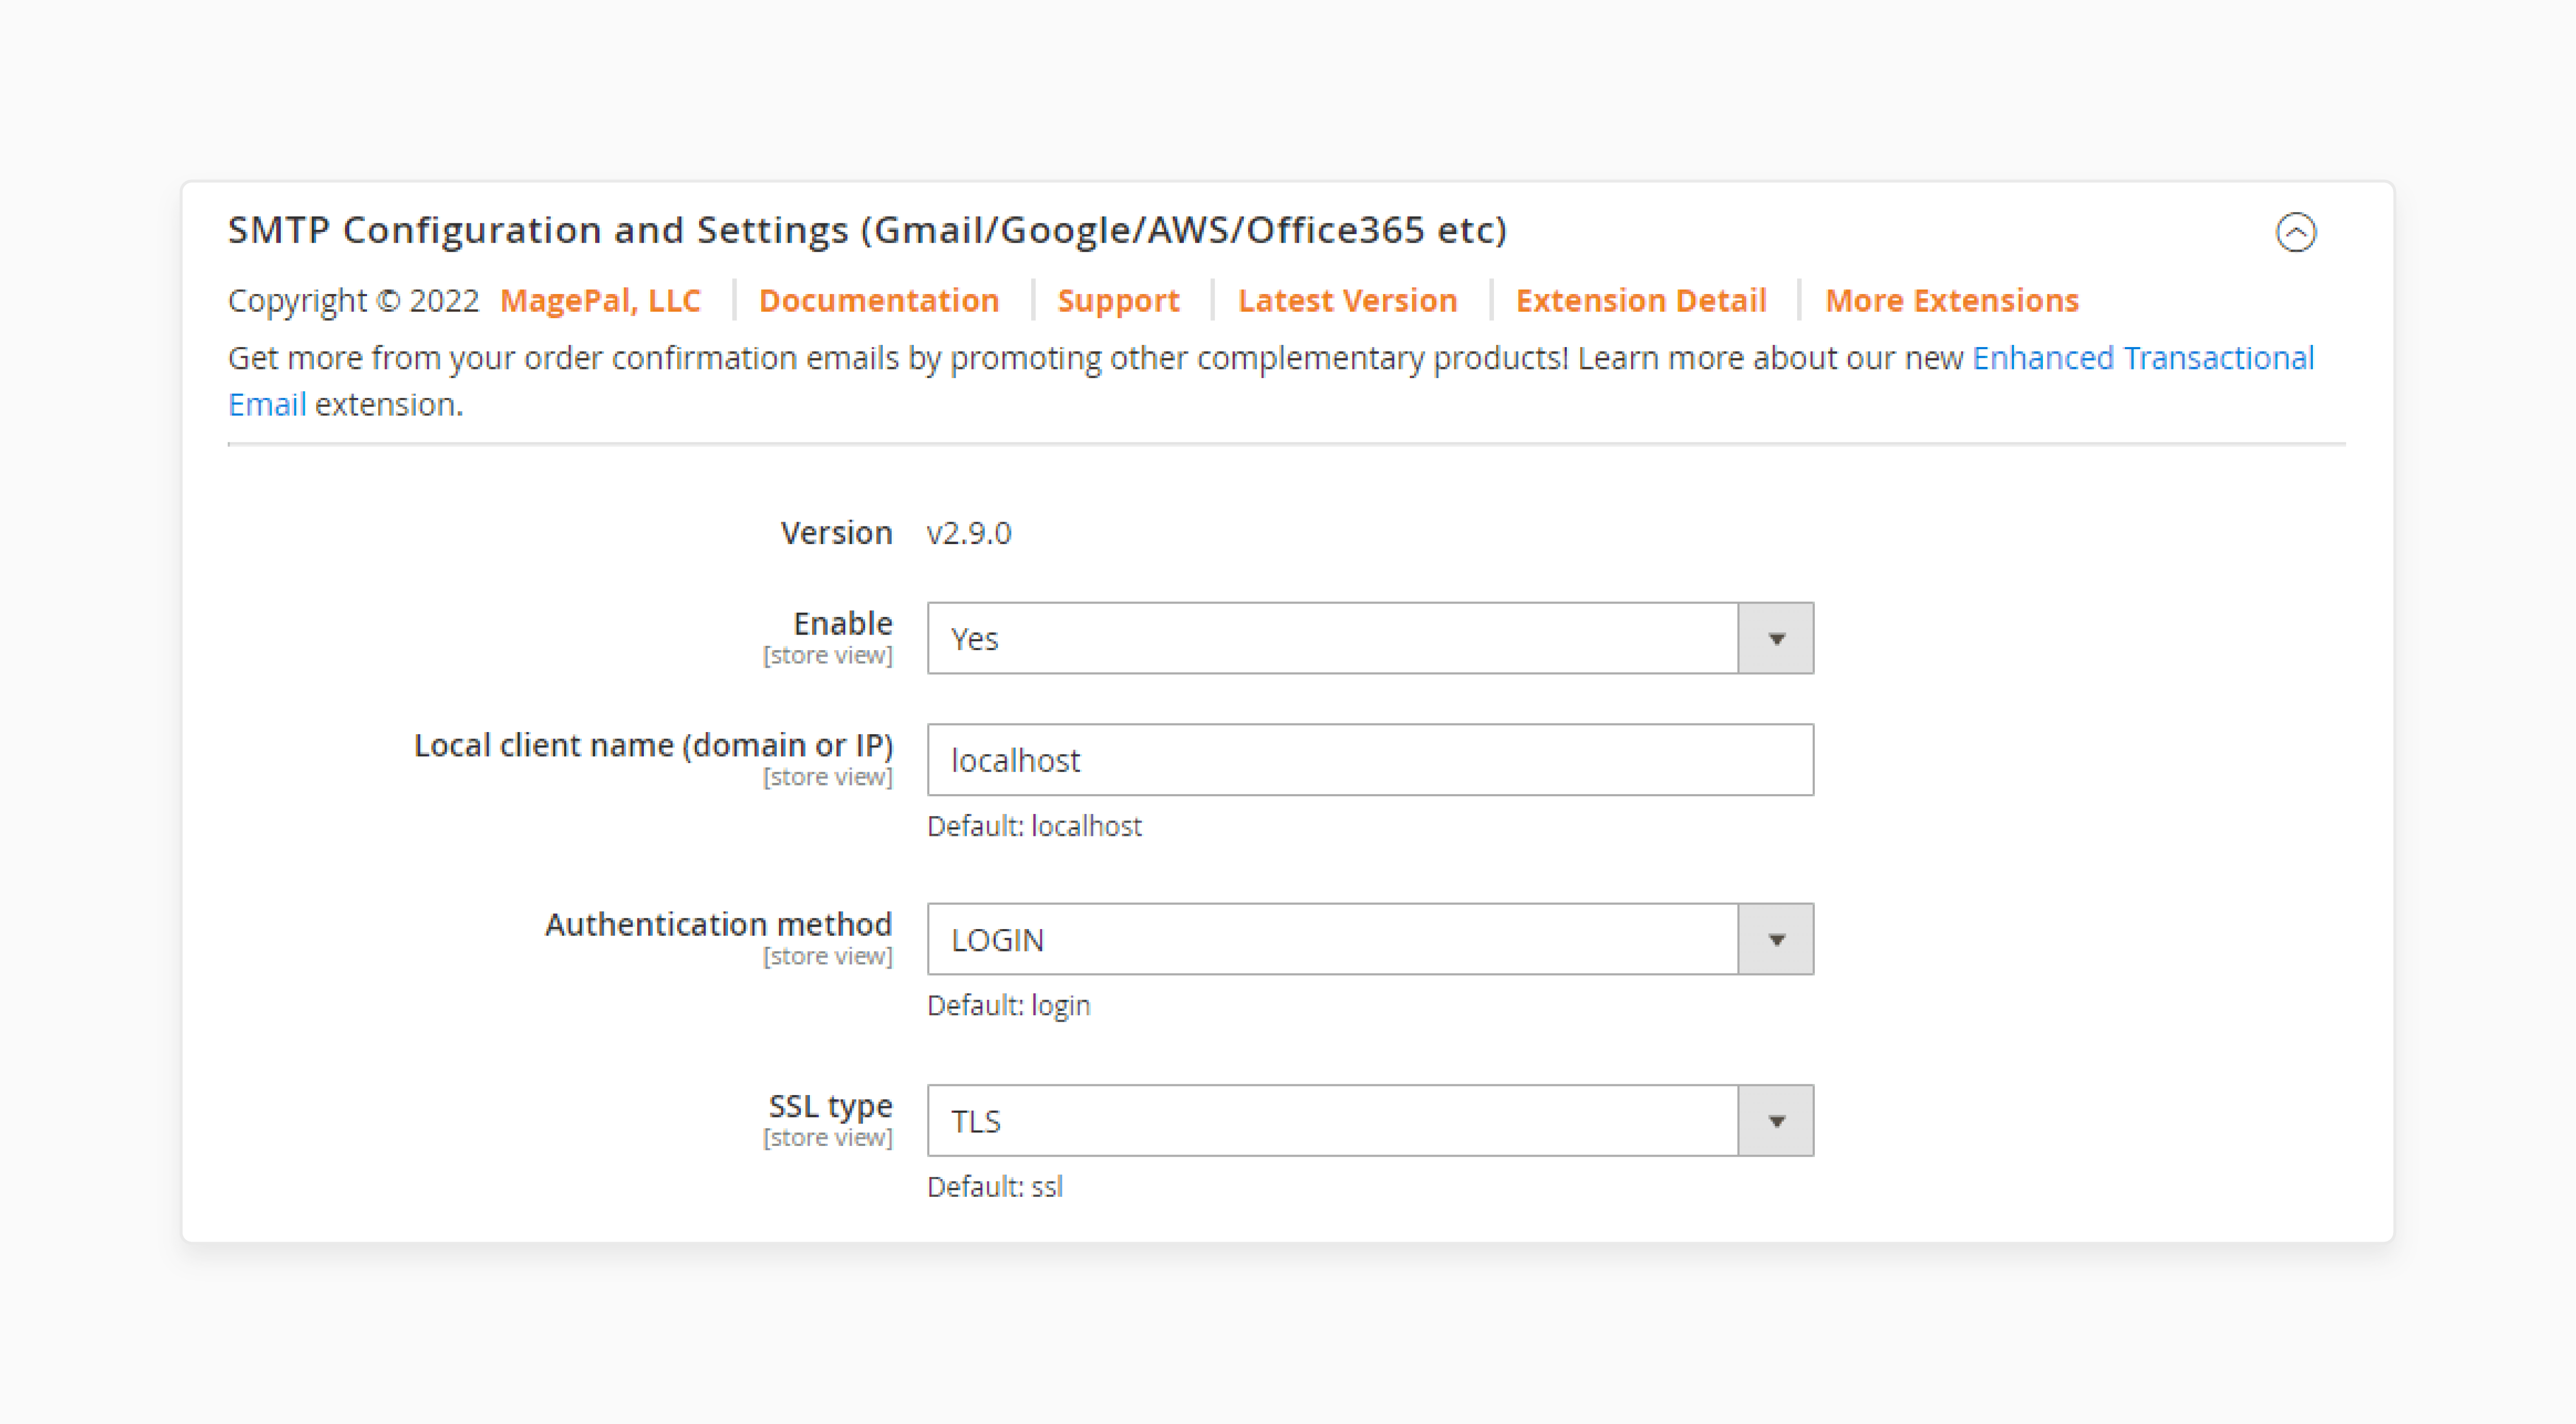This screenshot has width=2576, height=1424.
Task: Click the 'Copyright © 2022' text
Action: 353,300
